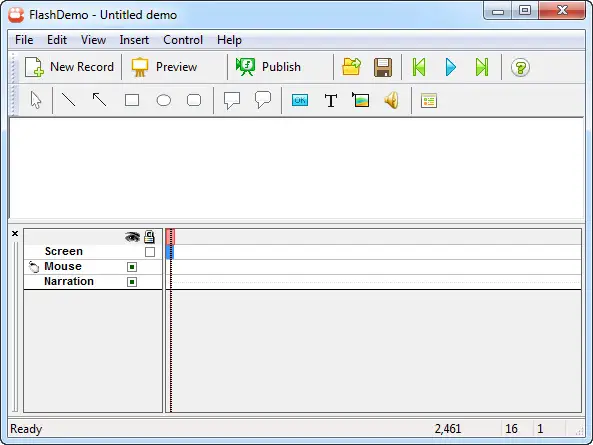Open the Edit menu

pos(57,40)
